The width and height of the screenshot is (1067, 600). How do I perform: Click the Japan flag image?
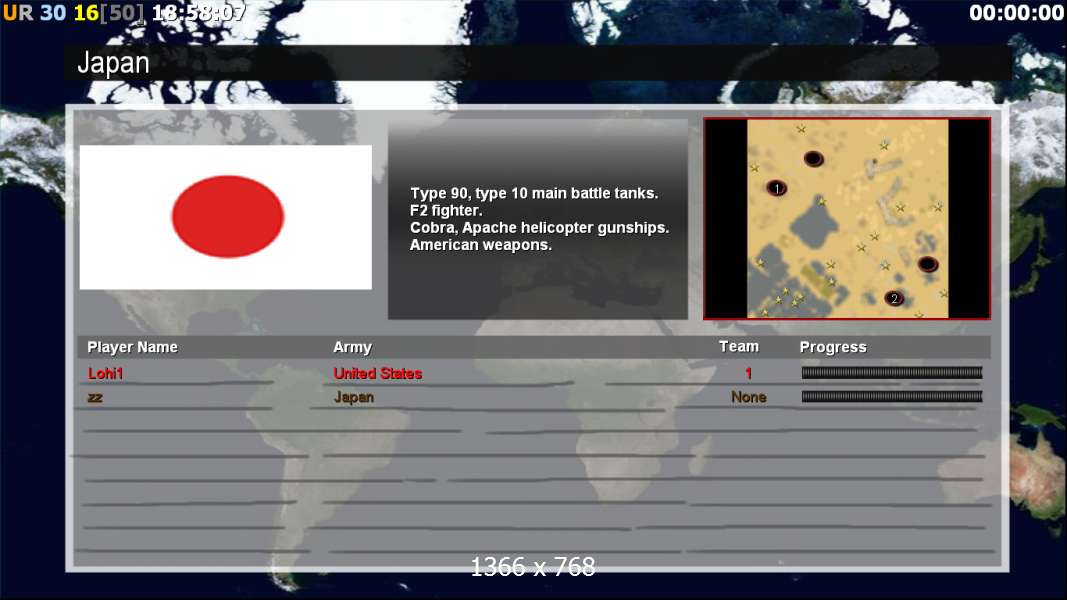click(x=225, y=217)
